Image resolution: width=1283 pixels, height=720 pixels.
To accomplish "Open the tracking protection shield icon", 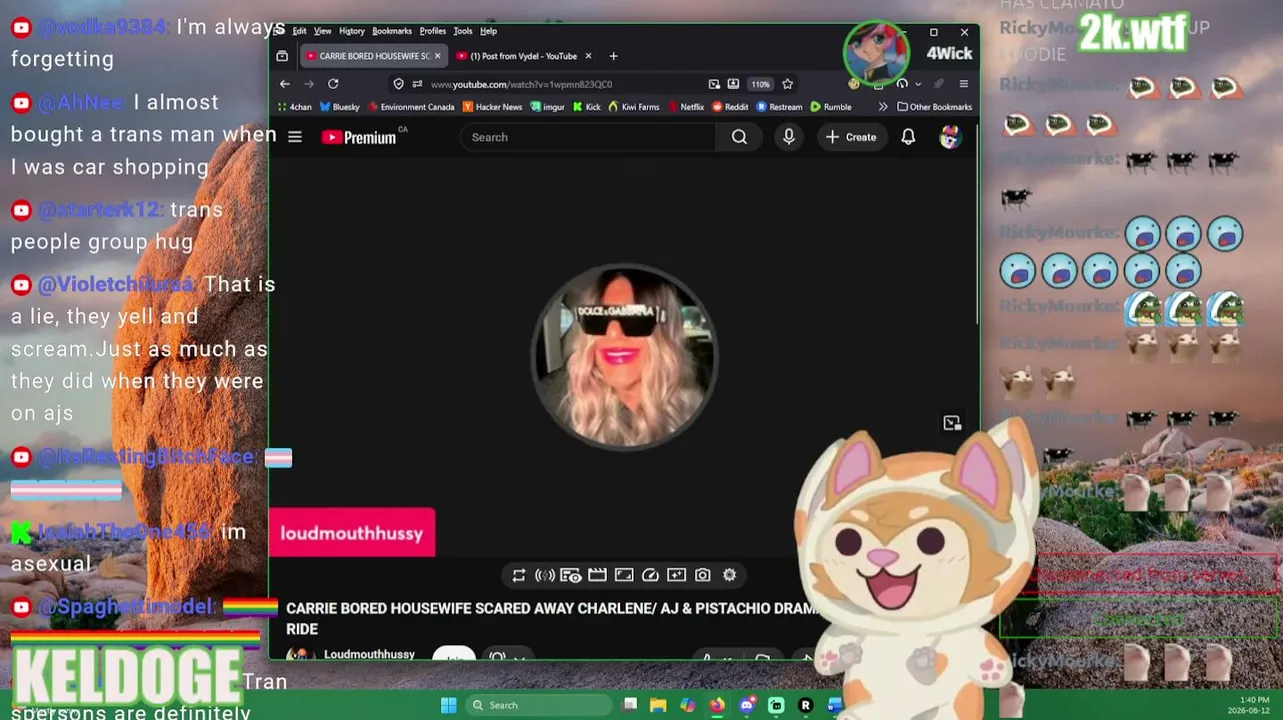I will (x=398, y=84).
